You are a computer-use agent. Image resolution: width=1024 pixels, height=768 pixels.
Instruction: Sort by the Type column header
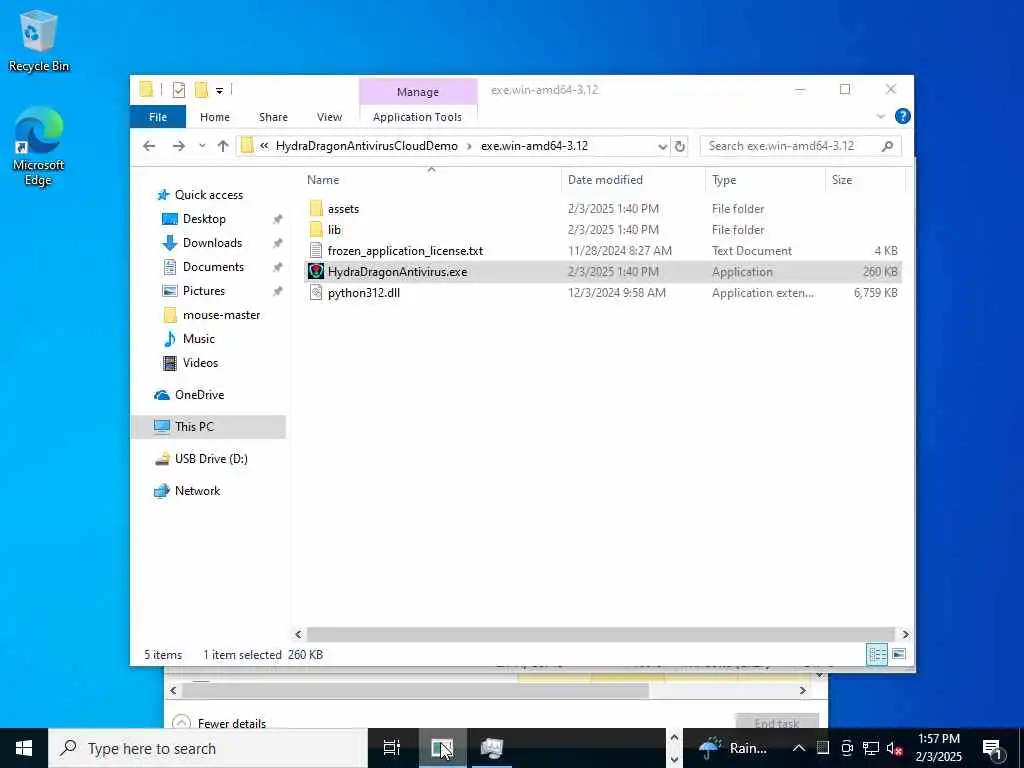tap(724, 180)
